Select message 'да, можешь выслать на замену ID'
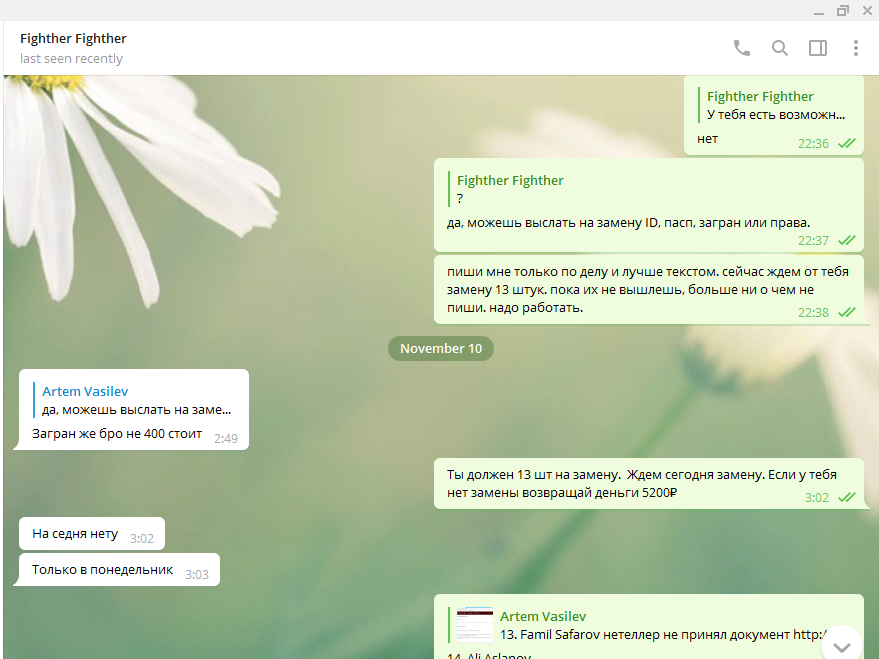This screenshot has width=879, height=659. click(x=628, y=223)
